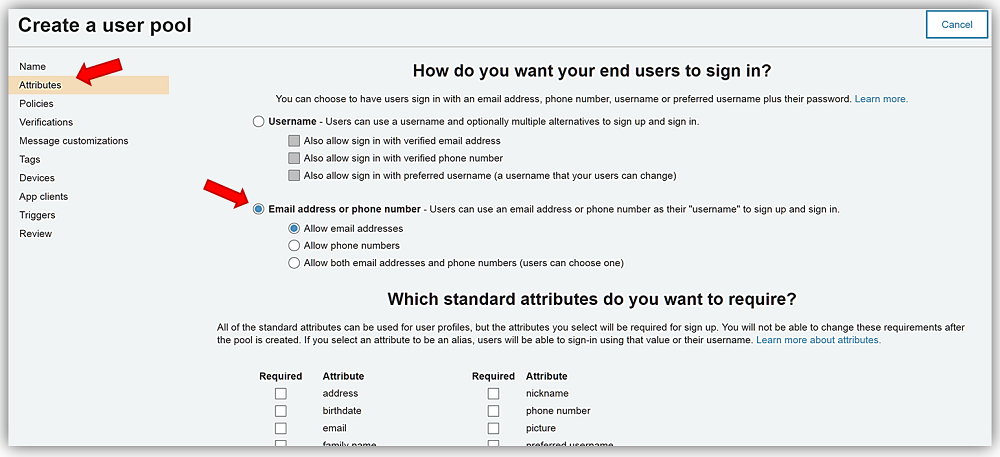Select the Attributes sidebar step
The image size is (1000, 457).
(40, 85)
